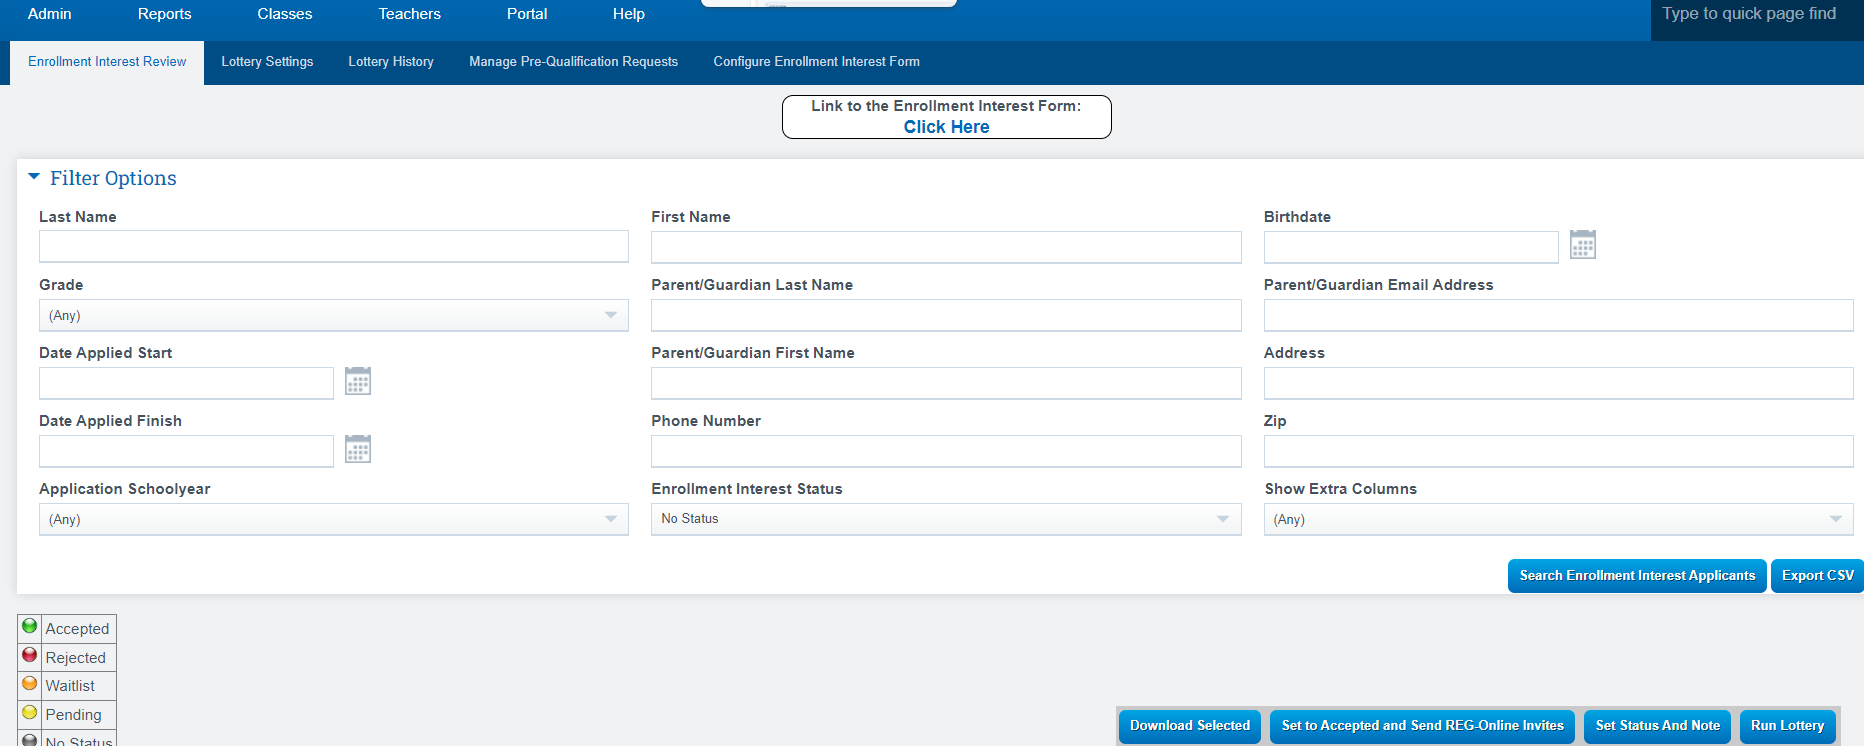Follow the Click Here enrollment form link
Image resolution: width=1864 pixels, height=746 pixels.
click(946, 127)
